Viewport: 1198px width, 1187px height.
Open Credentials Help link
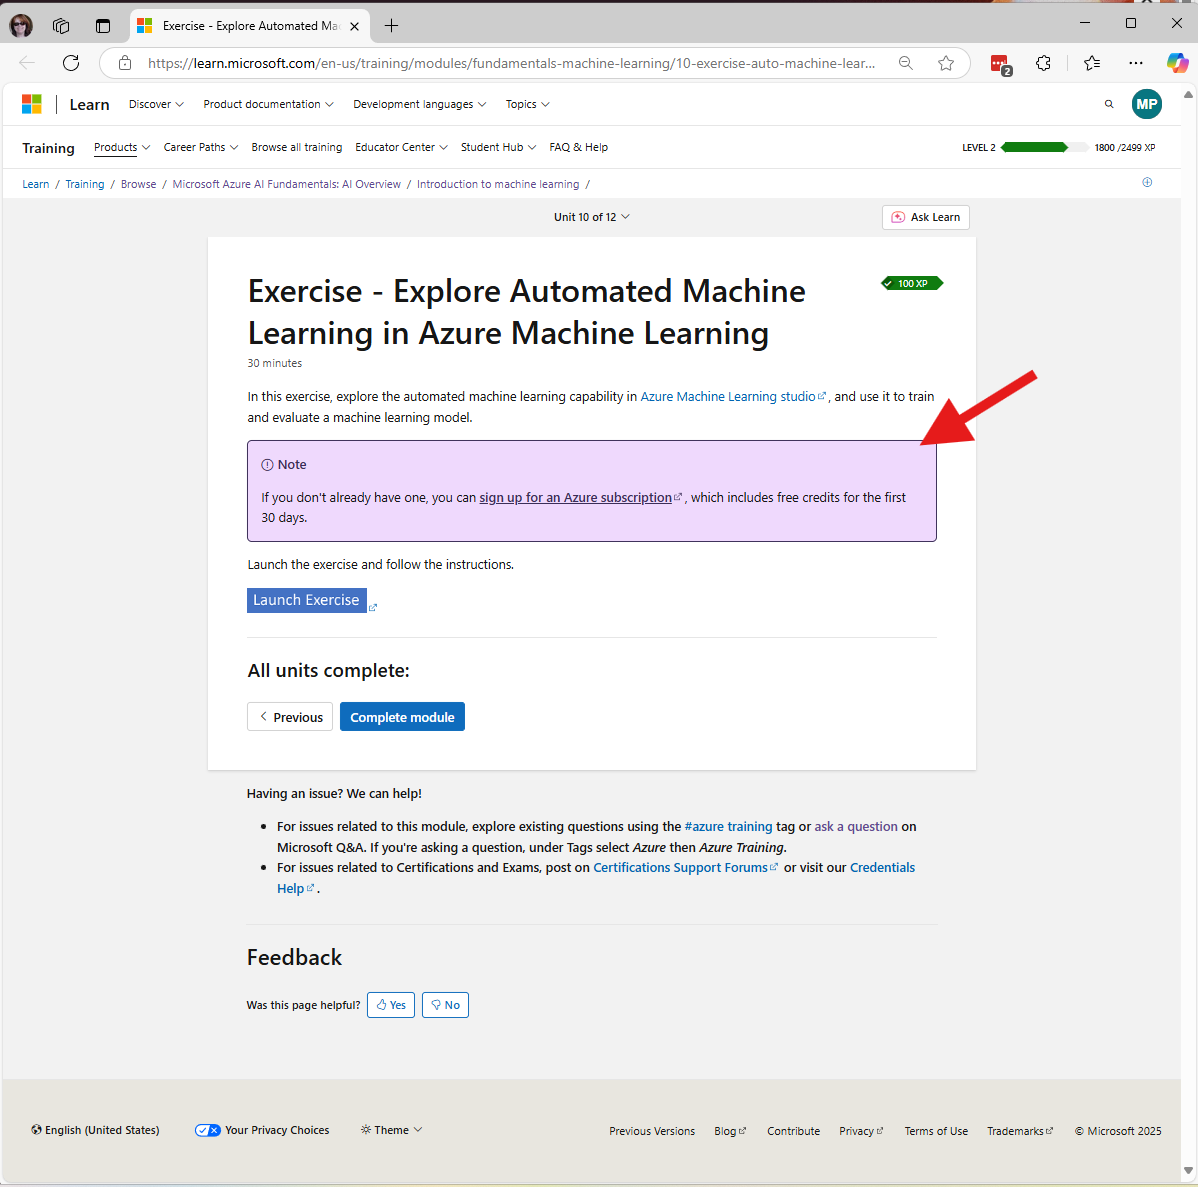(882, 868)
